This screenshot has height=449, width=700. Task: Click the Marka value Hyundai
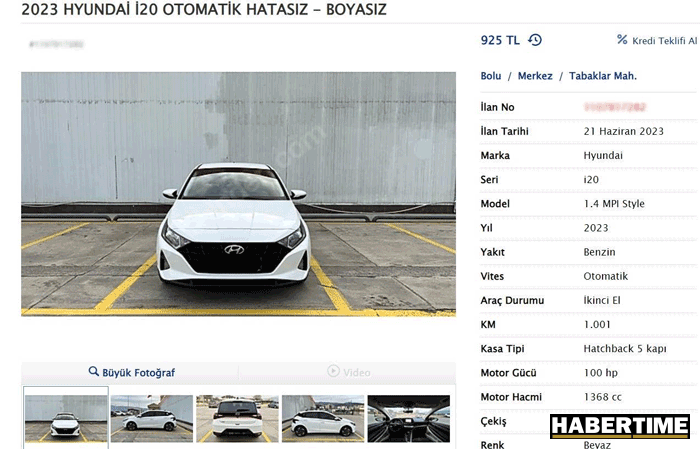(603, 155)
